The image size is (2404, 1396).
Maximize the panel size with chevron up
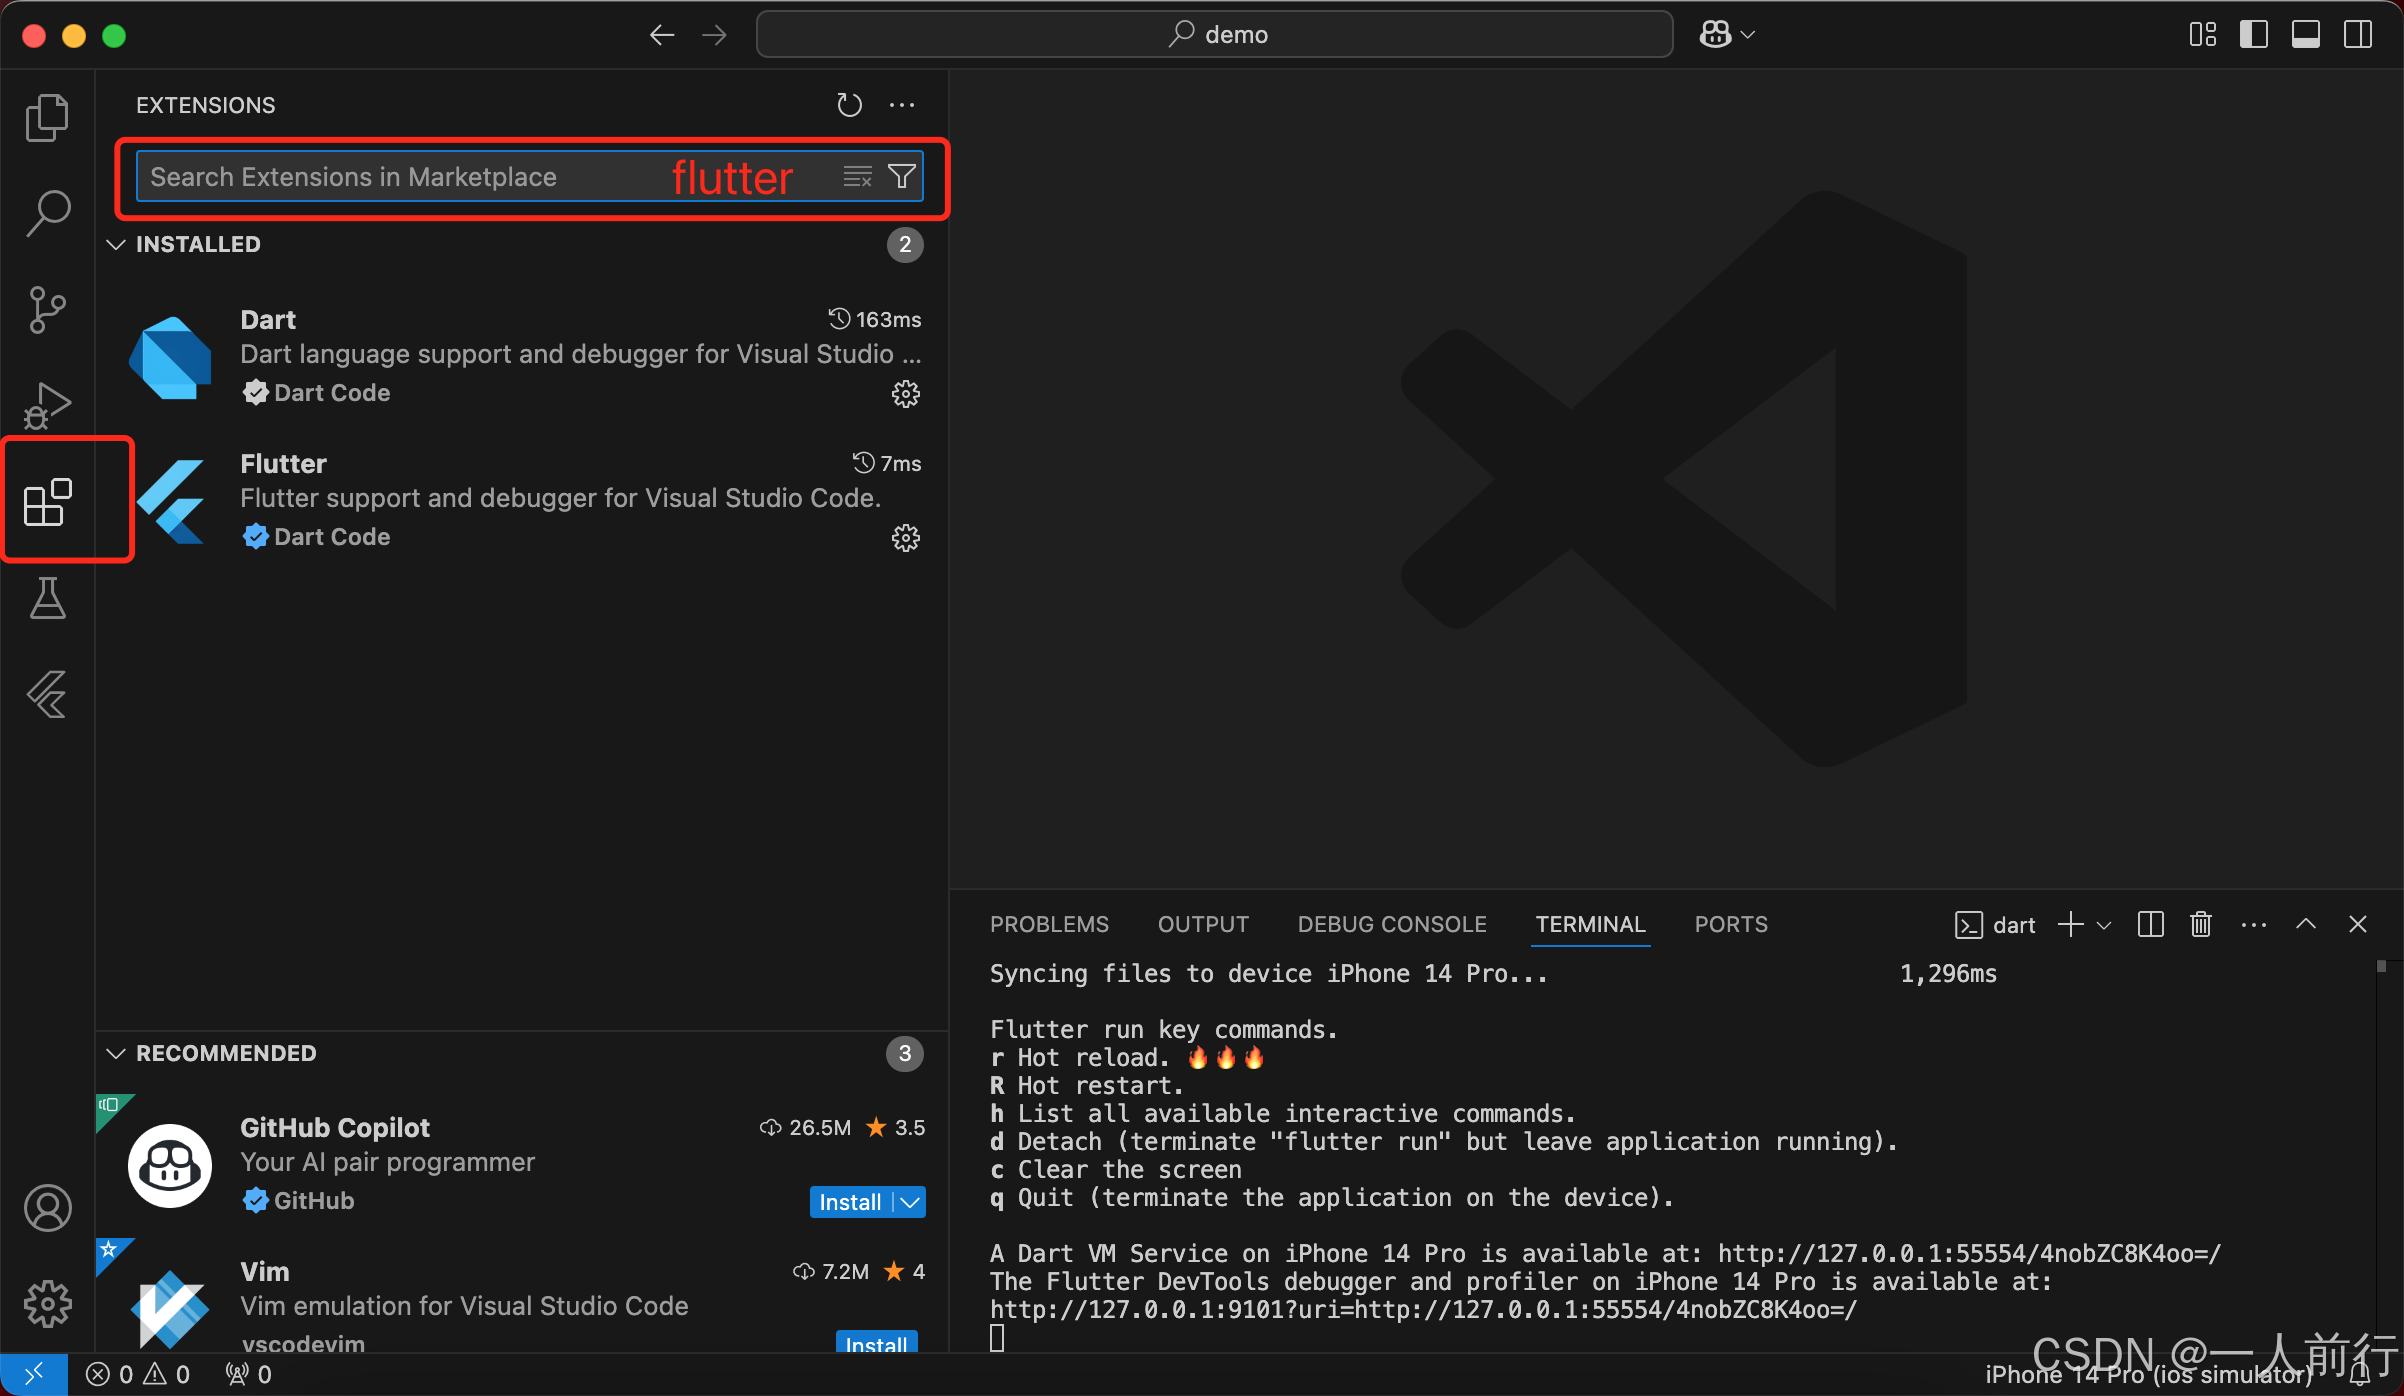pos(2306,924)
